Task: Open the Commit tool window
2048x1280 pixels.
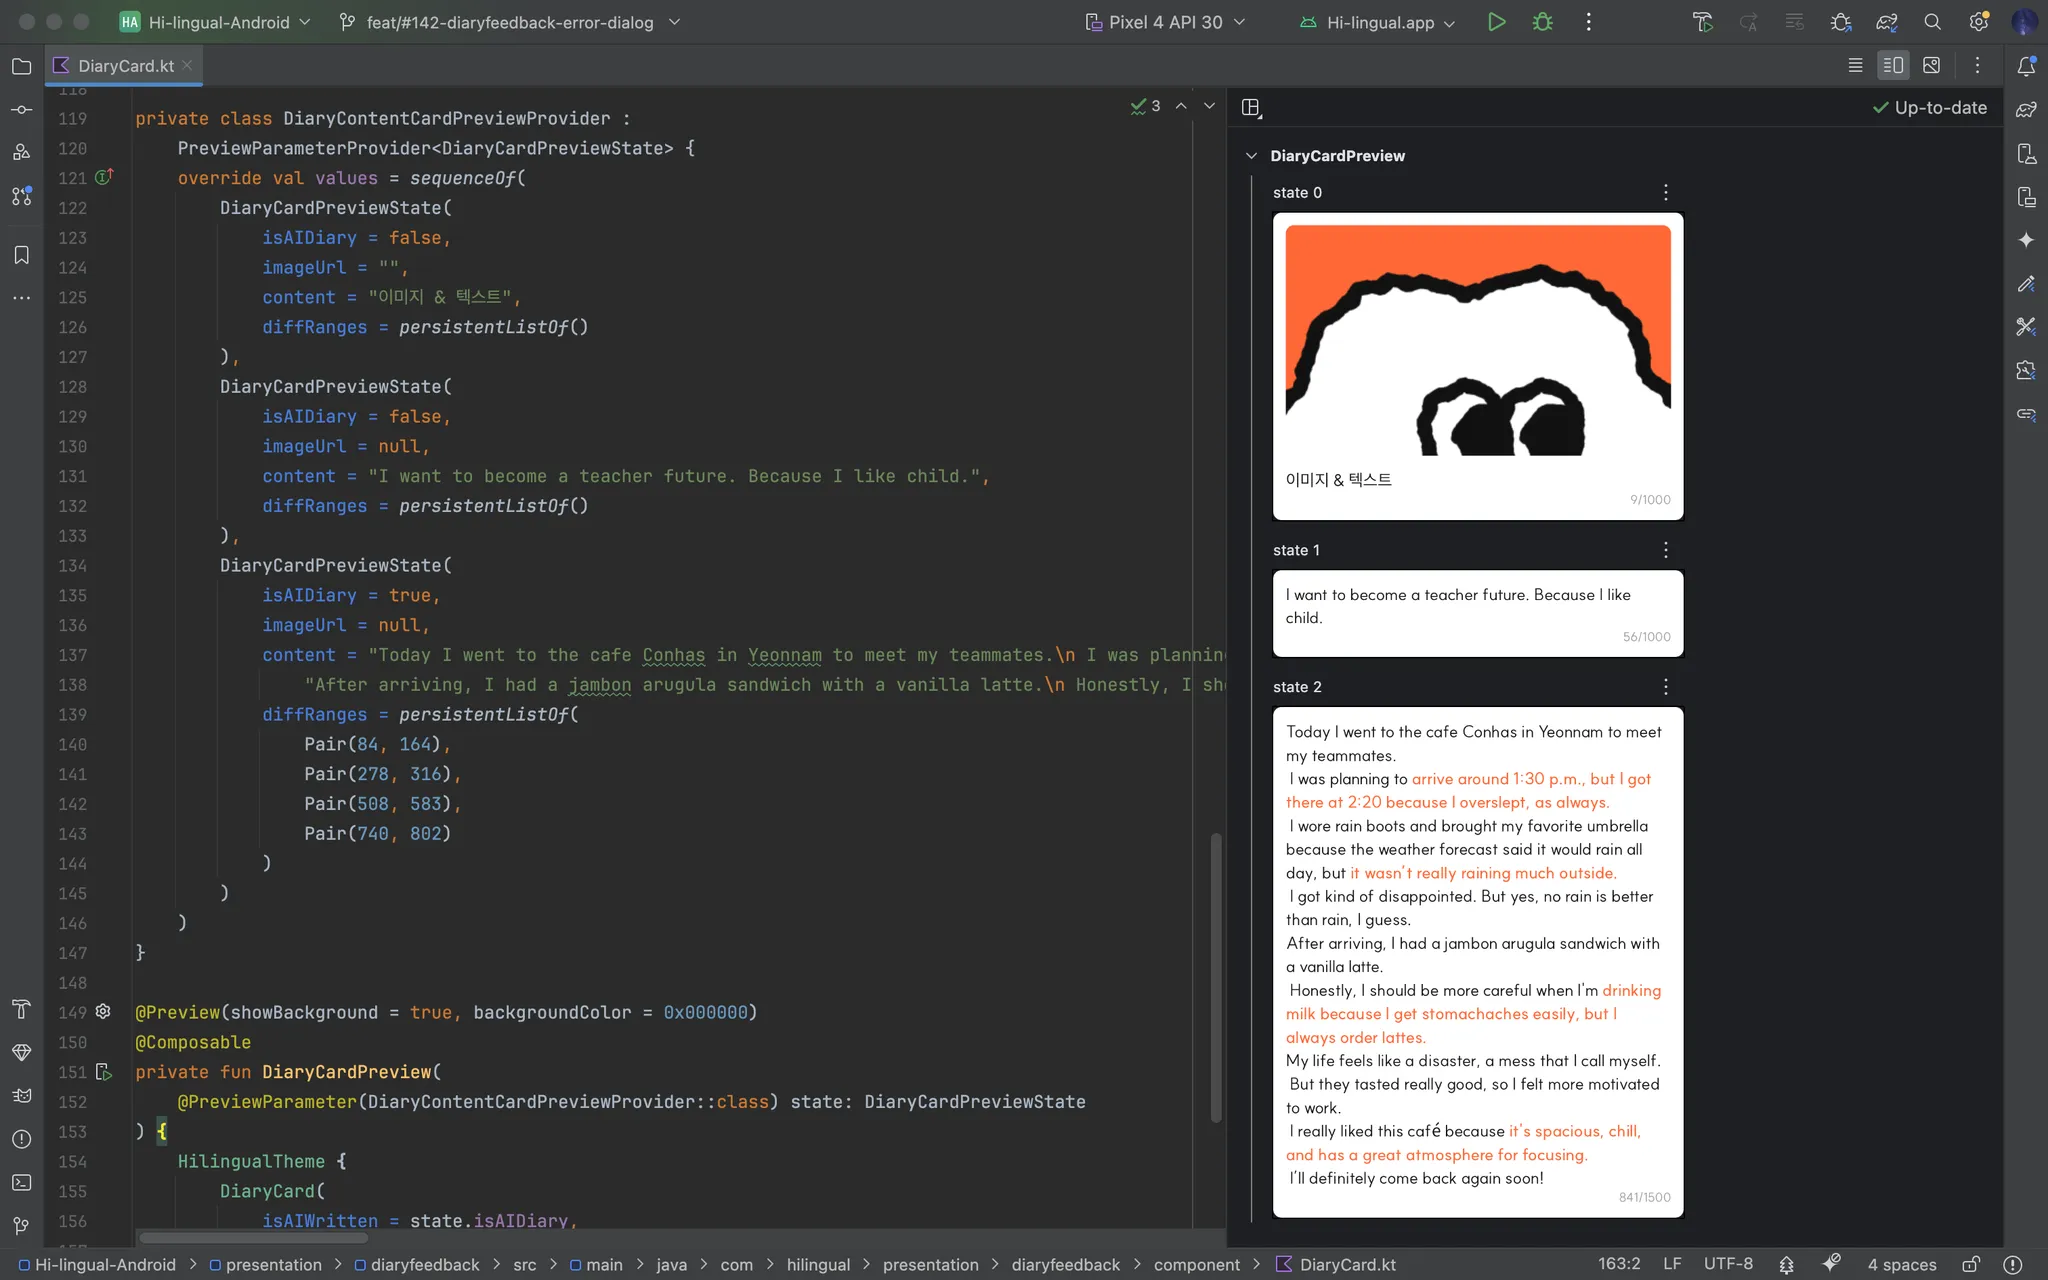Action: point(21,110)
